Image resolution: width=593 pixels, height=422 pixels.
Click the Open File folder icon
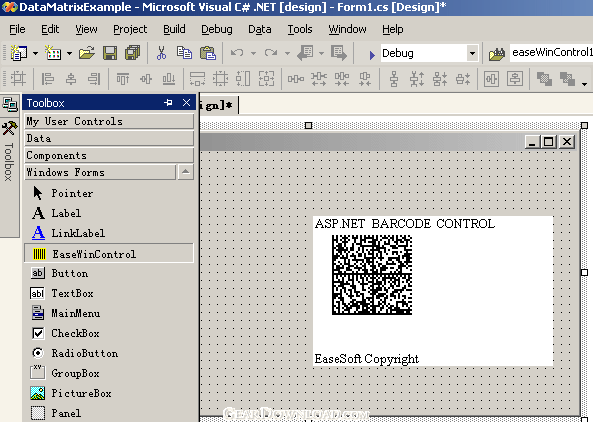[x=87, y=53]
